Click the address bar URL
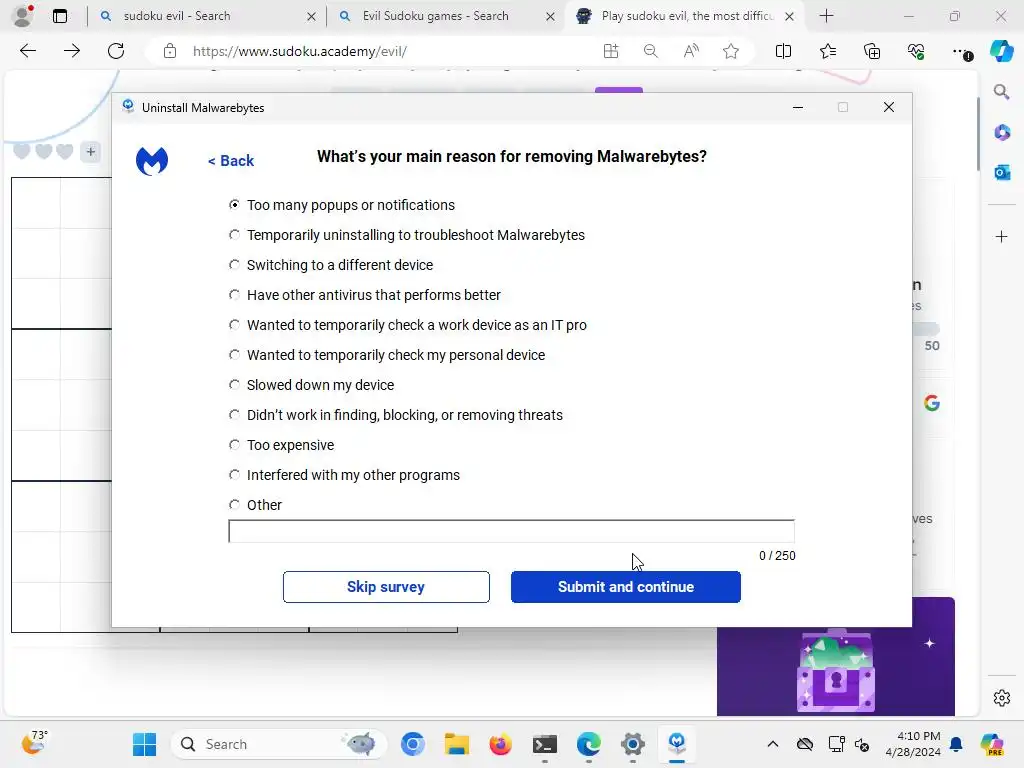This screenshot has height=768, width=1024. [300, 52]
